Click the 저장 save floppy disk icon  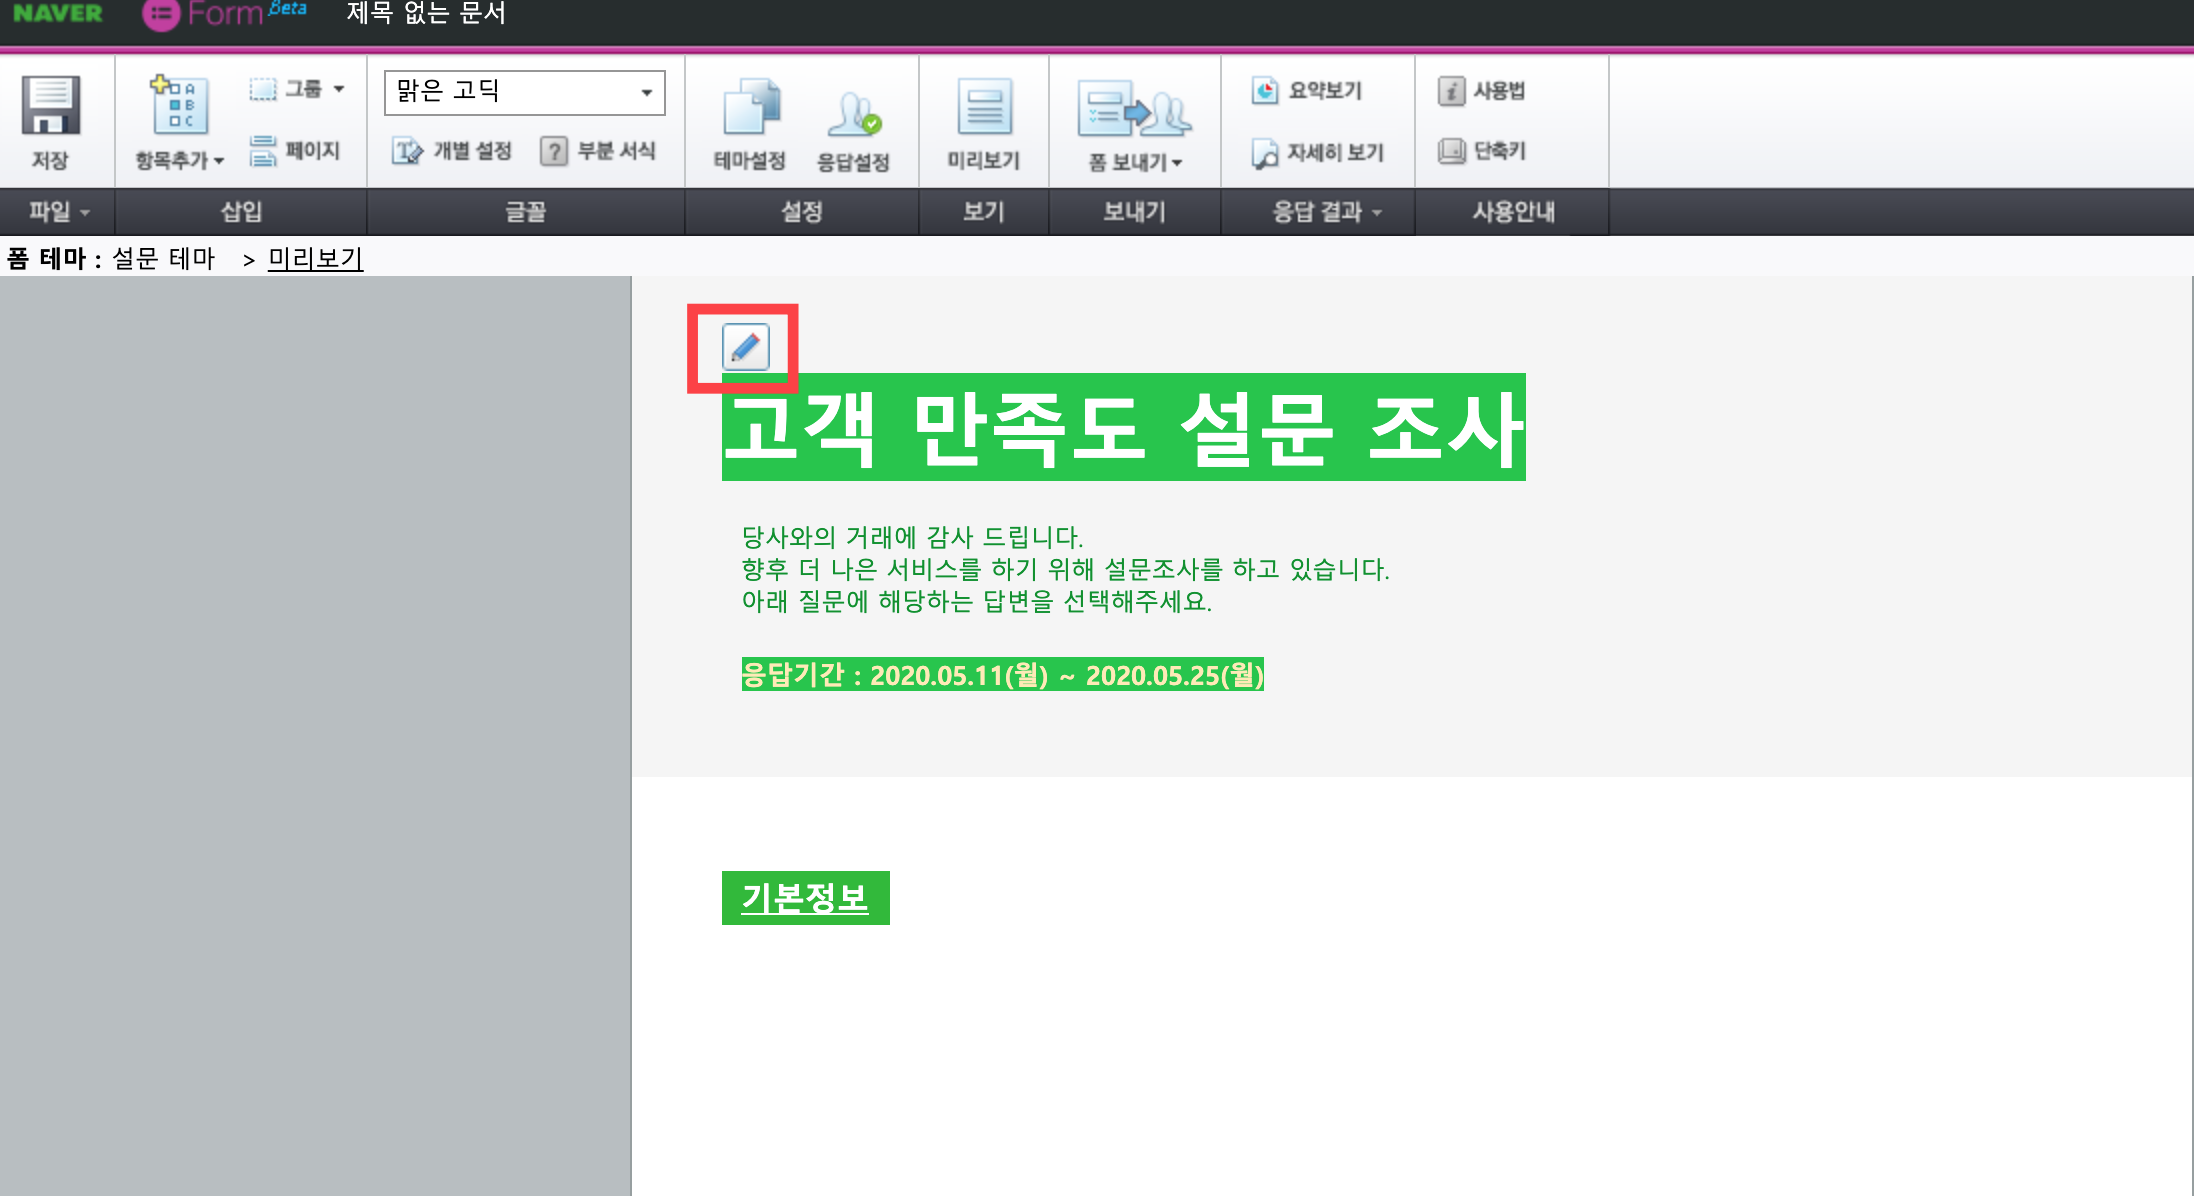51,106
